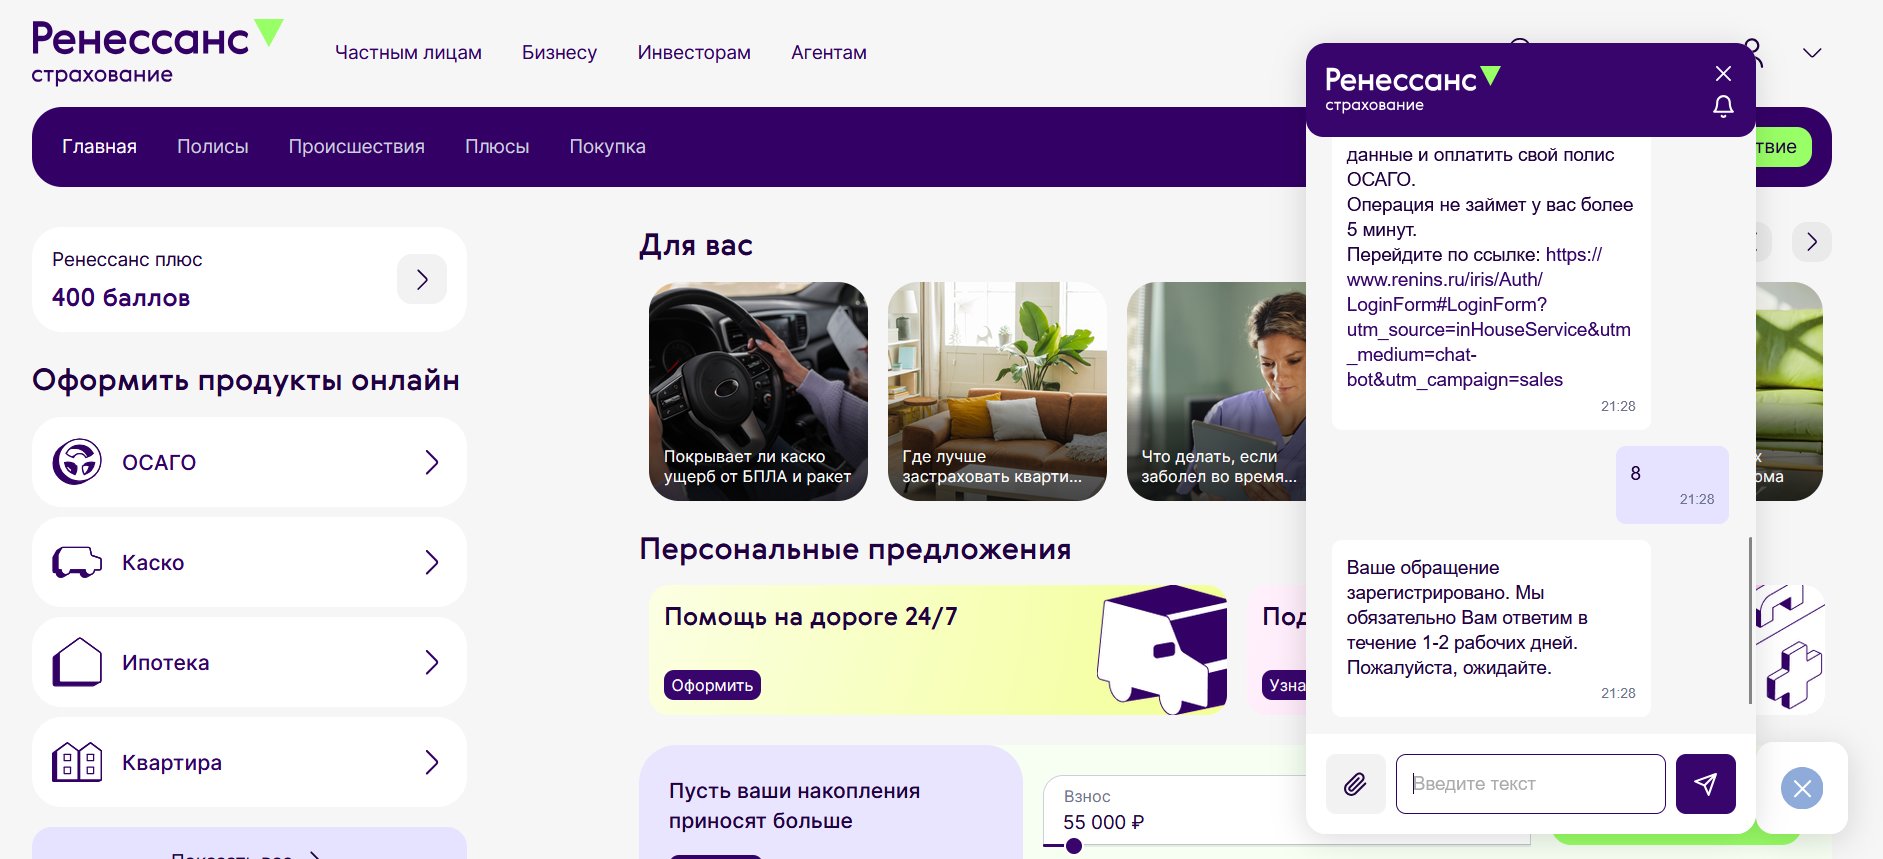Open the profile dropdown chevron in the header
This screenshot has height=859, width=1883.
coord(1812,52)
